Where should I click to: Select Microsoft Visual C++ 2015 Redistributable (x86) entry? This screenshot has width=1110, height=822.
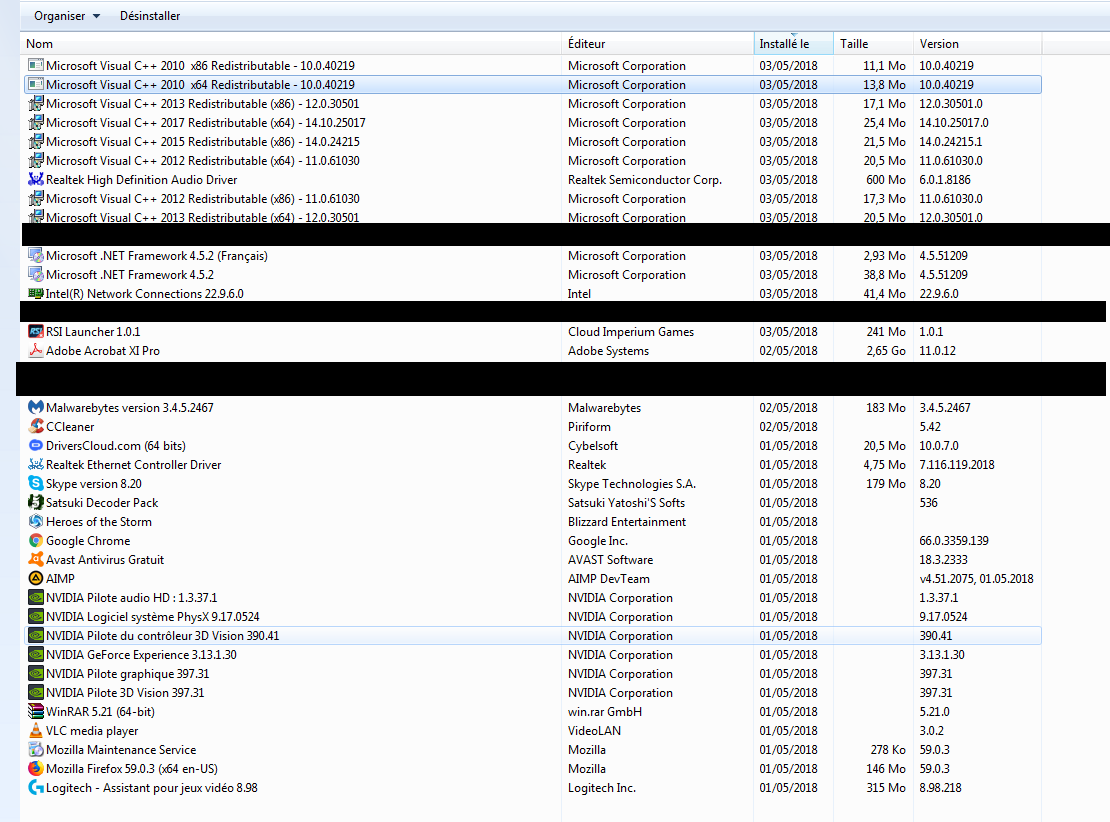[x=202, y=142]
